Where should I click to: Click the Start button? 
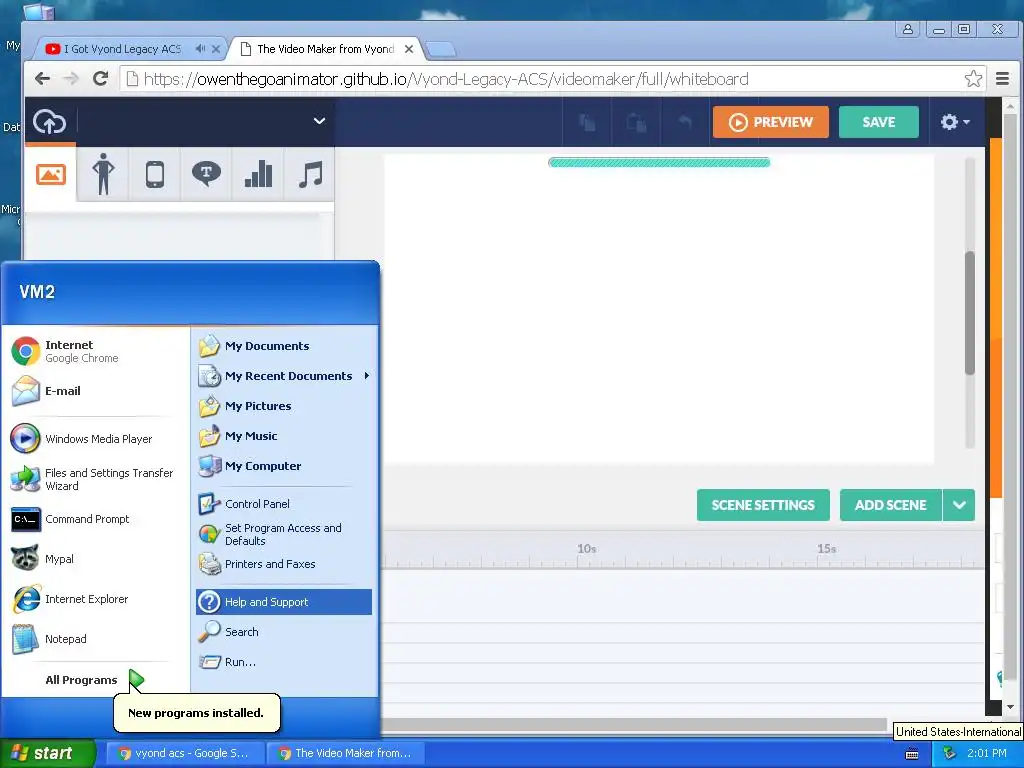click(48, 753)
